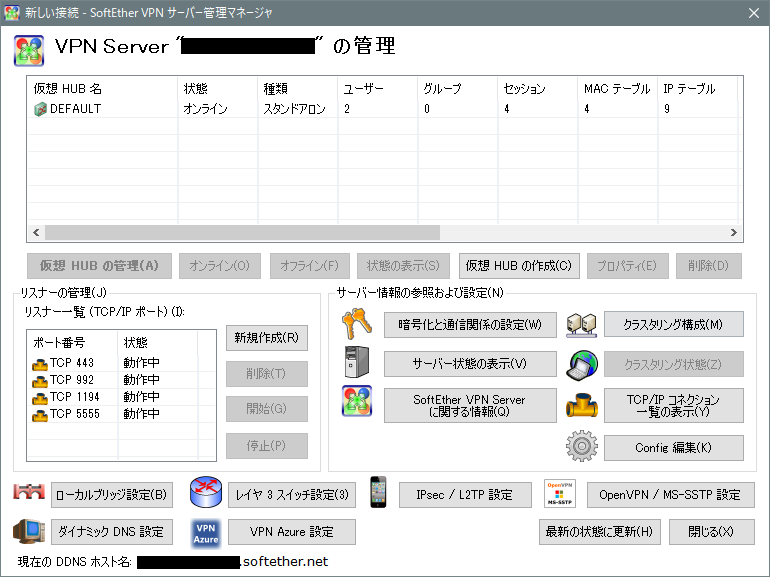The height and width of the screenshot is (577, 770).
Task: Click the SoftEther VPN Server logo icon in header
Action: [x=29, y=50]
